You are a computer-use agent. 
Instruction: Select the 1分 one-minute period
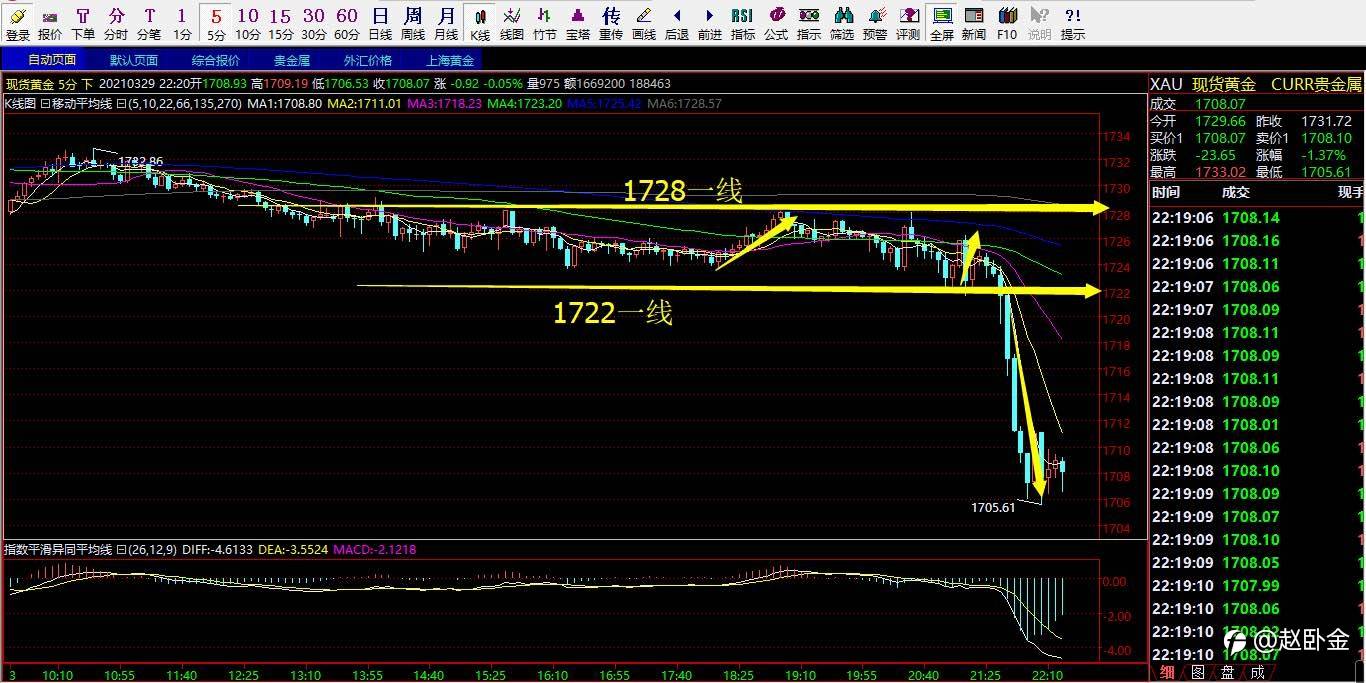181,22
